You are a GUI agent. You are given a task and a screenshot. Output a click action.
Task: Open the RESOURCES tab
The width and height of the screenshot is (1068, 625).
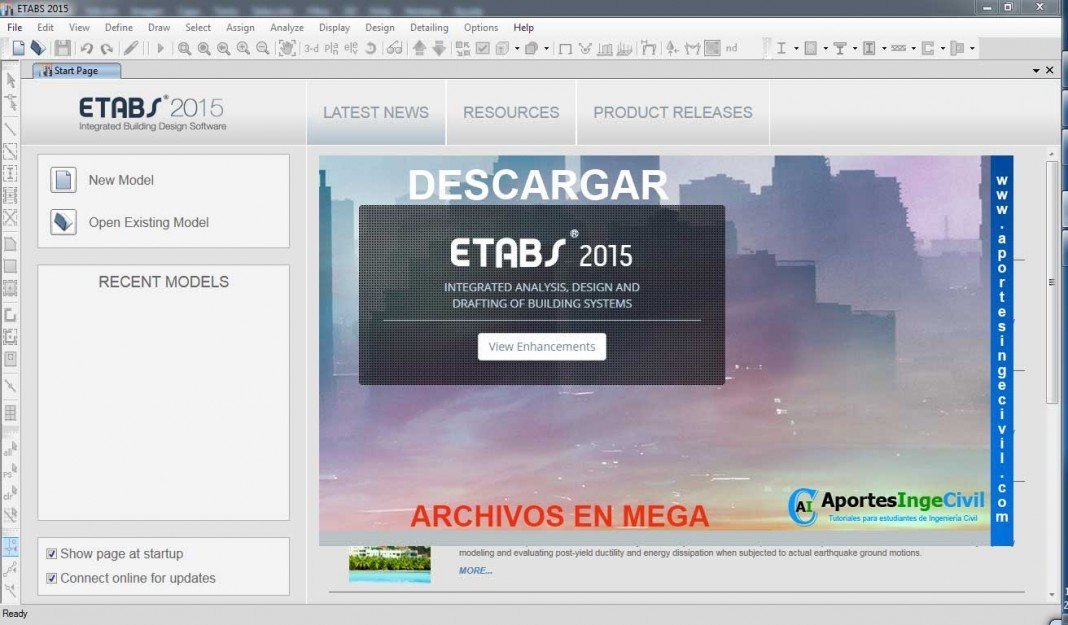pyautogui.click(x=511, y=112)
